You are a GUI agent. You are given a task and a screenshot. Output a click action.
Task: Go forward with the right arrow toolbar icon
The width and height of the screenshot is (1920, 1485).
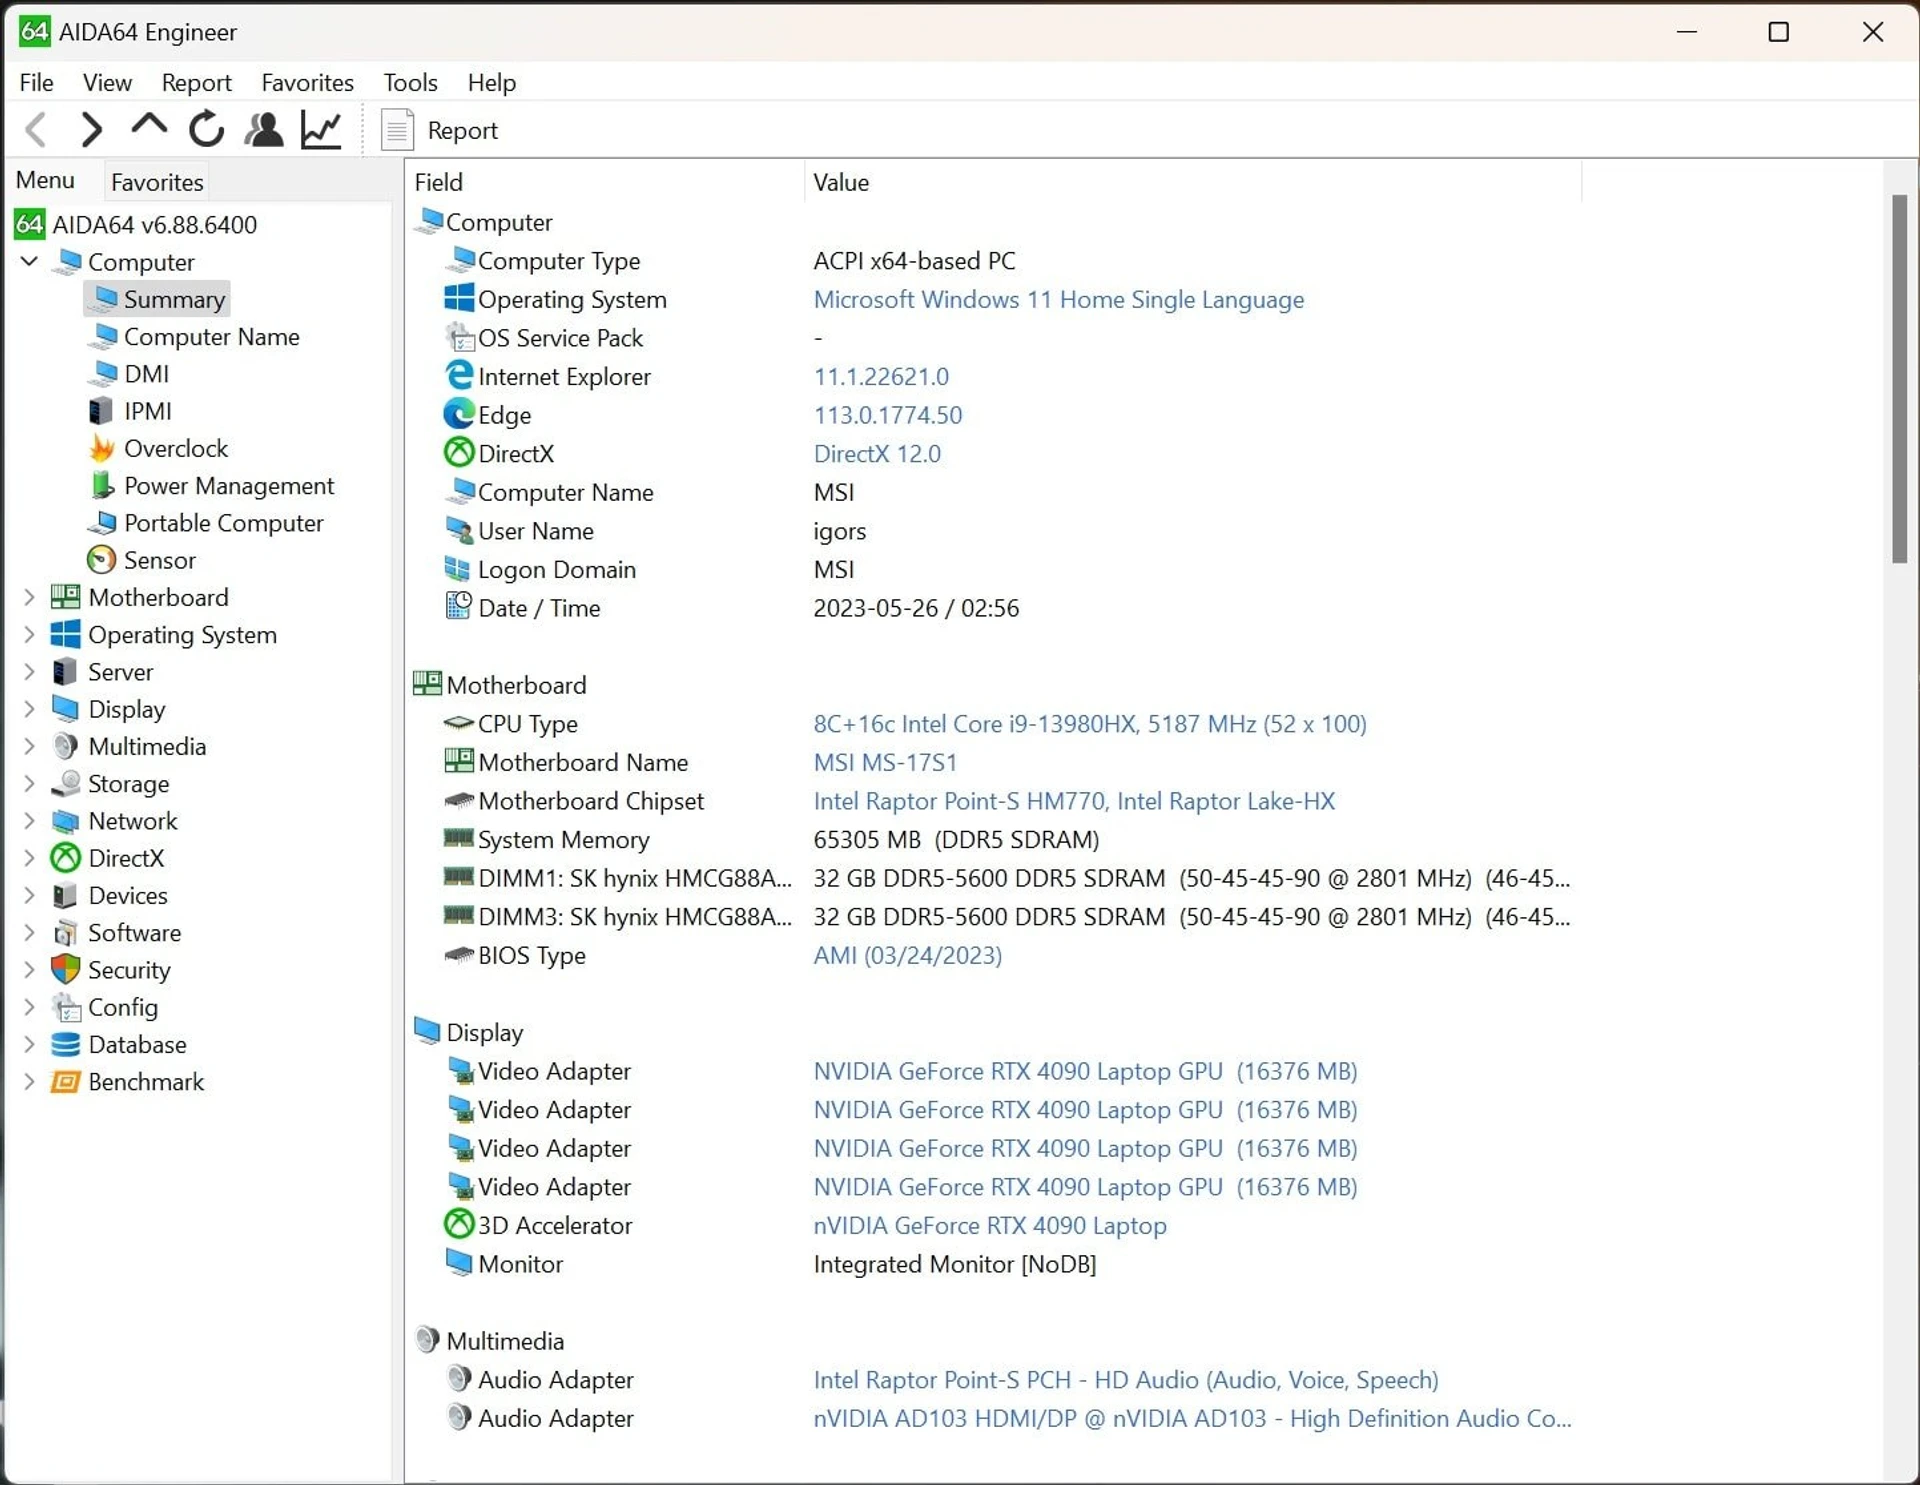[92, 130]
